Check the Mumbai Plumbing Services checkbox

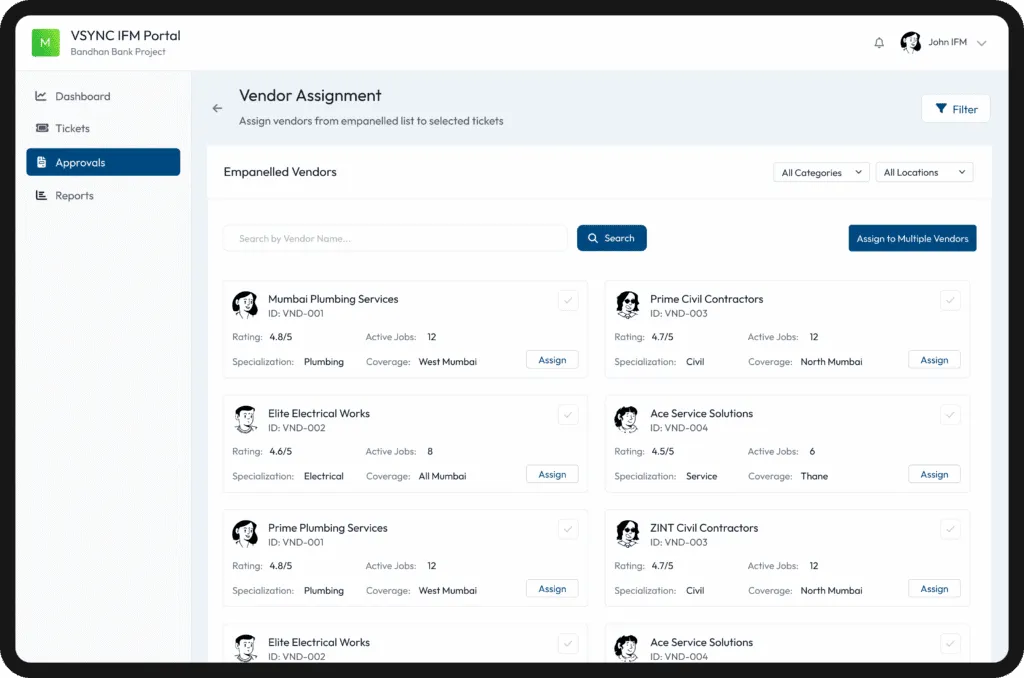[568, 300]
